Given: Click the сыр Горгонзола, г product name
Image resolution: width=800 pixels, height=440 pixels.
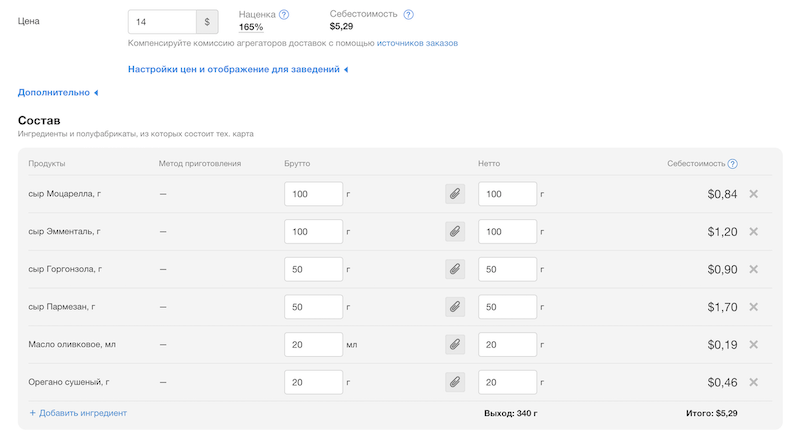Looking at the screenshot, I should pos(65,269).
